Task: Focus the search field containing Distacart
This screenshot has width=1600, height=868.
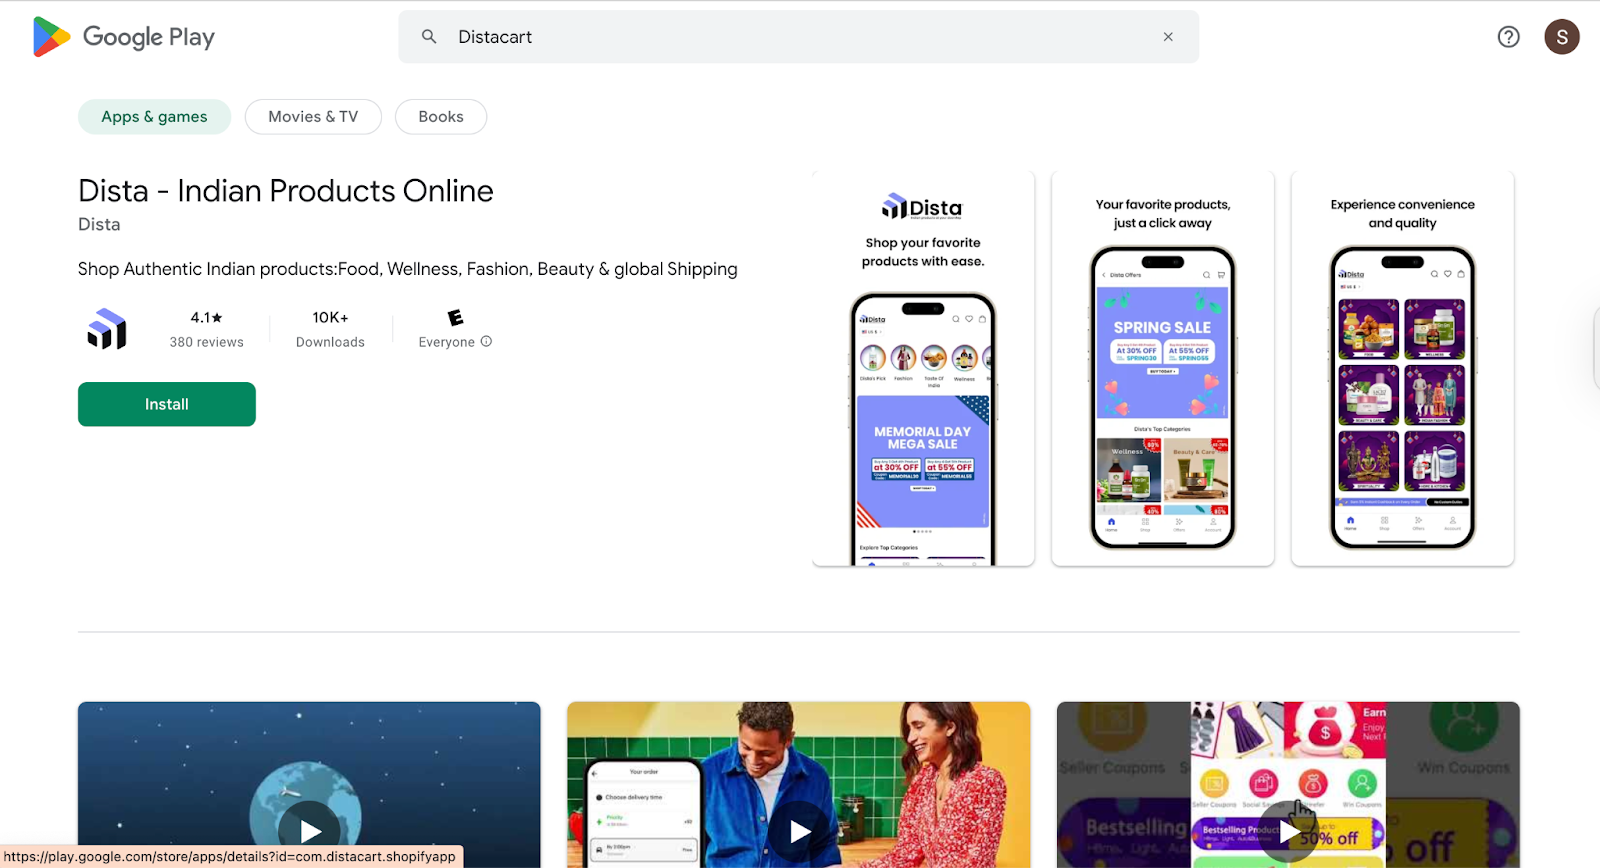Action: (798, 37)
